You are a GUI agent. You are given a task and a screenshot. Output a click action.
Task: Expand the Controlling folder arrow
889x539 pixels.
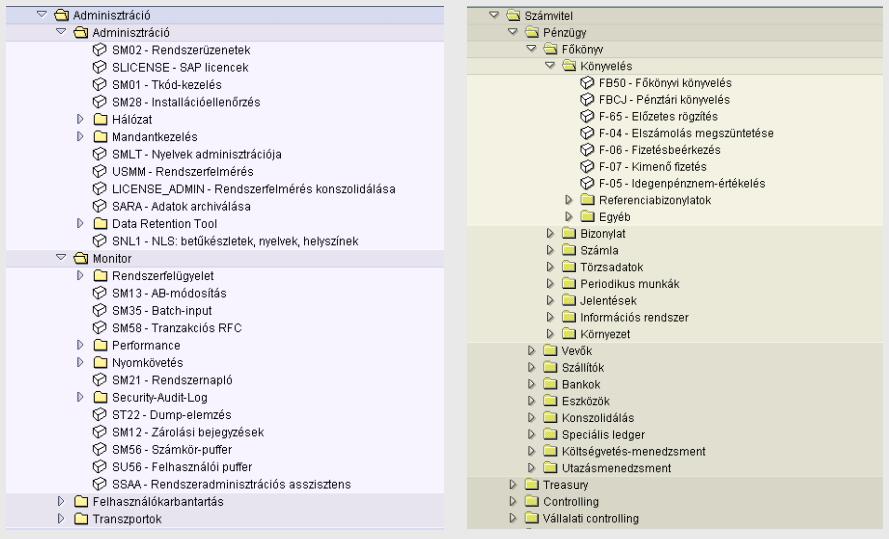513,502
